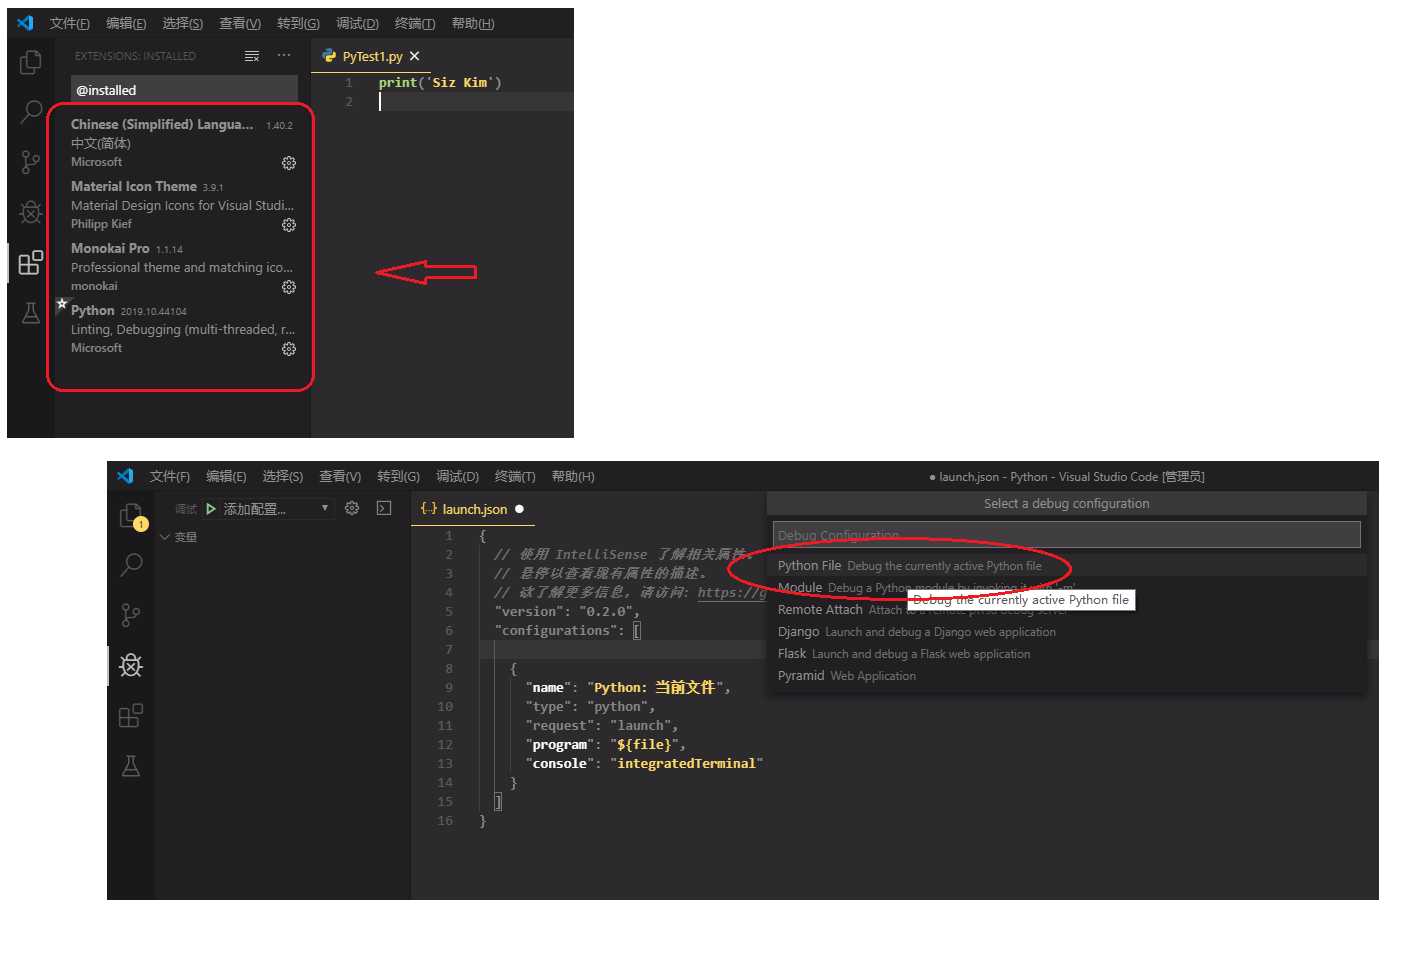Click the Debug Configuration input field
Viewport: 1412px width, 972px height.
pos(1066,534)
